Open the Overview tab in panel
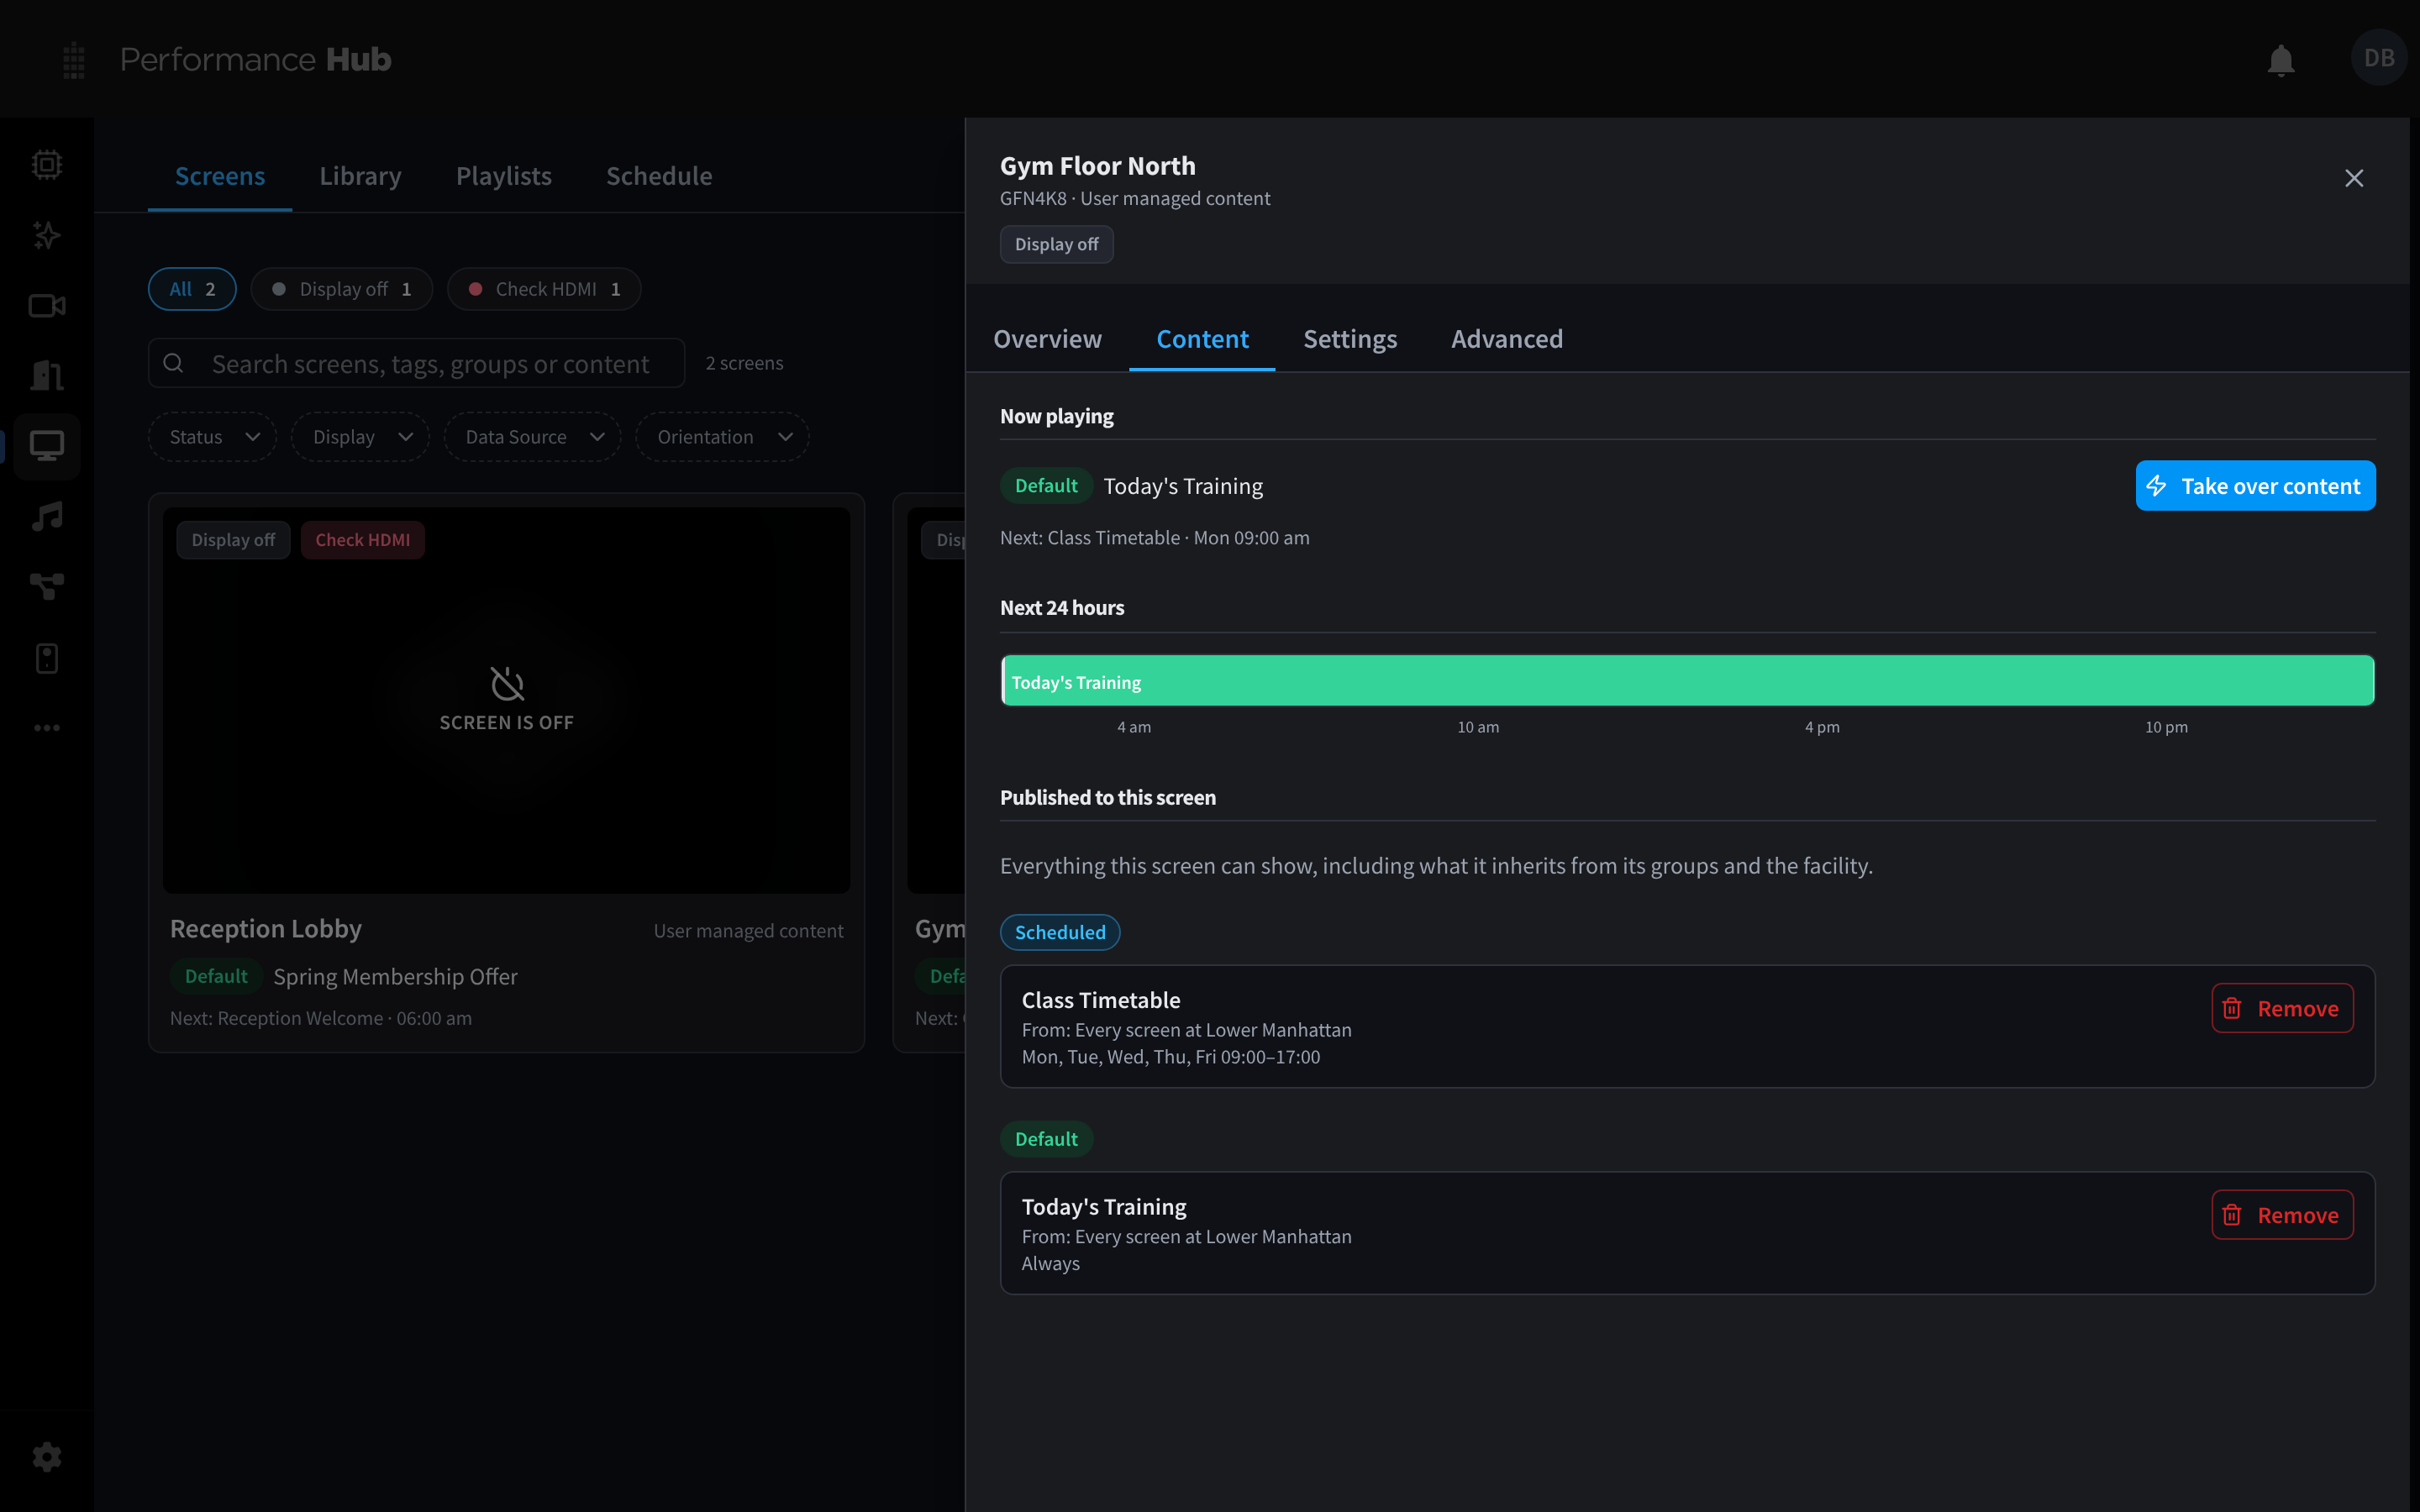This screenshot has width=2420, height=1512. click(x=1047, y=339)
